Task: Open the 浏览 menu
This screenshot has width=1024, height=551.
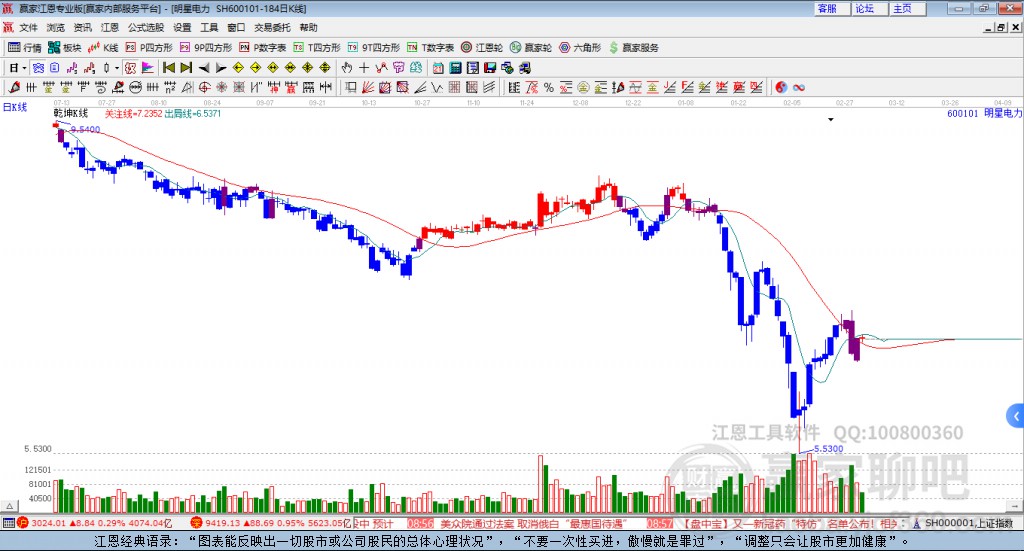Action: pyautogui.click(x=56, y=27)
